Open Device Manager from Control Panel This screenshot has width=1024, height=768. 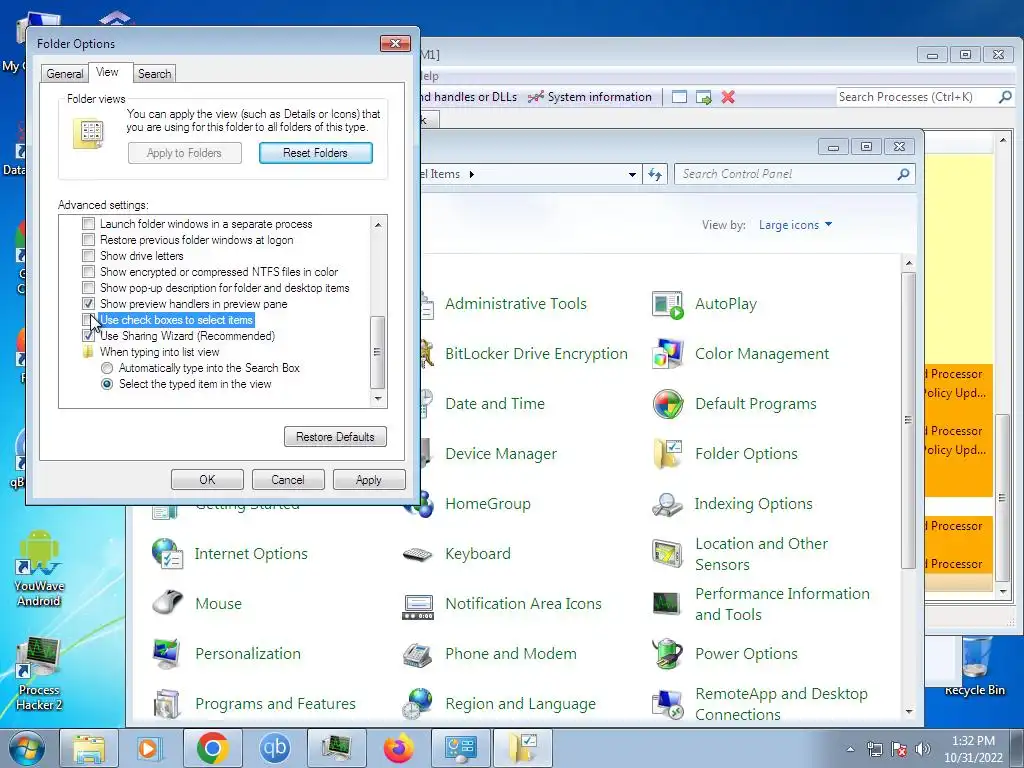501,454
